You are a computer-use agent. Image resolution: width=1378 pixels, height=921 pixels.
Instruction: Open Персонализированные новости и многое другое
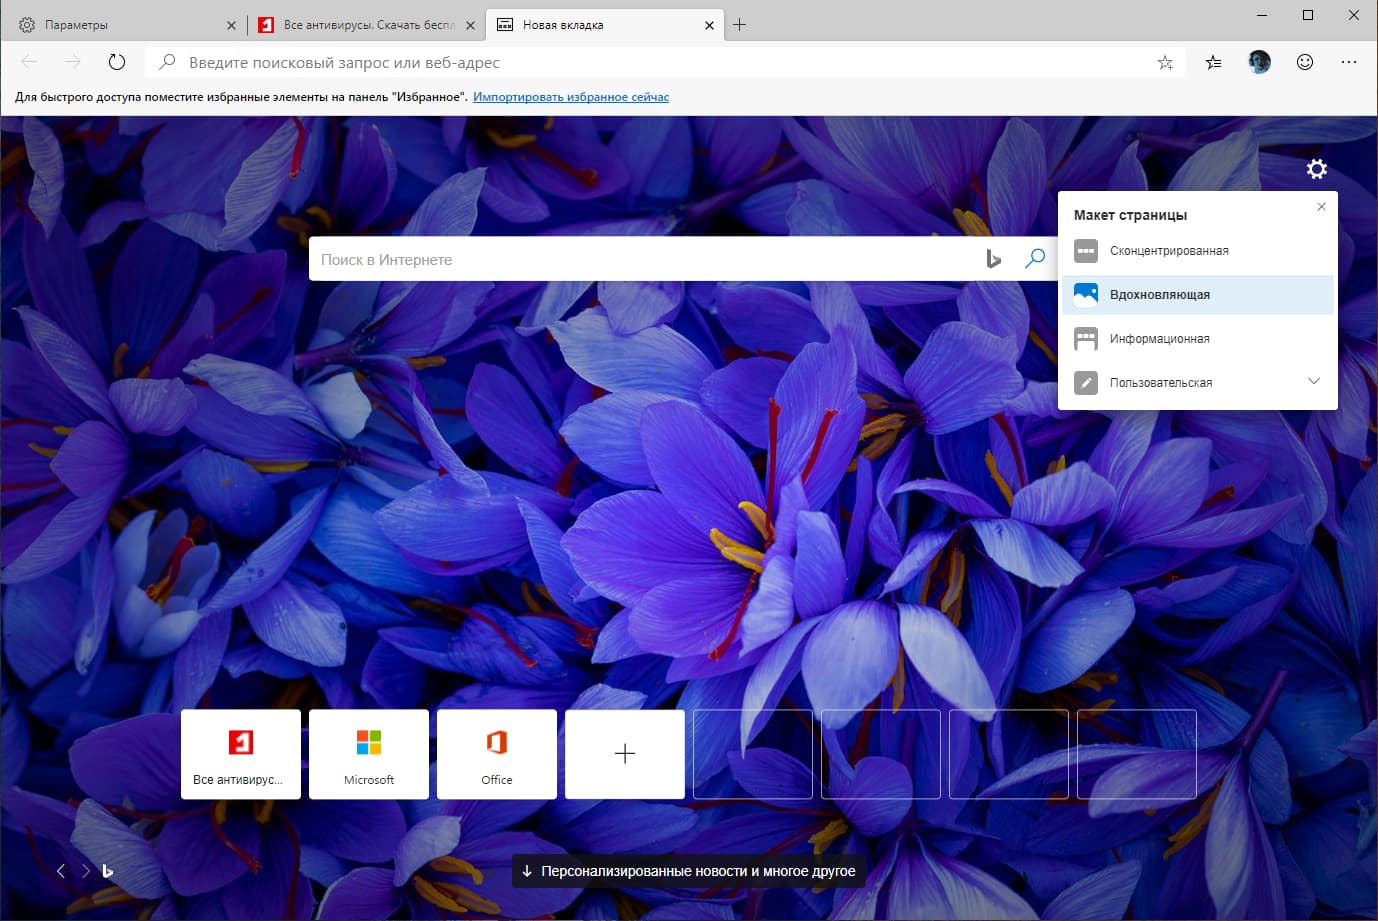pyautogui.click(x=687, y=871)
